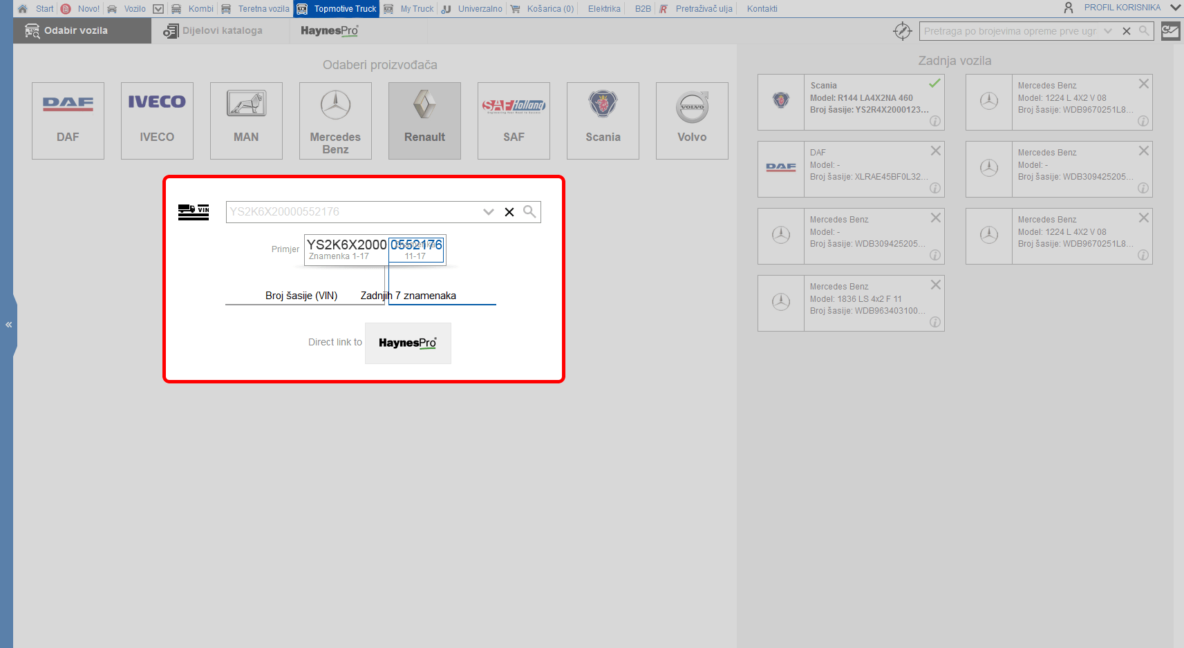The image size is (1184, 648).
Task: Open the Elektrika menu item
Action: (604, 9)
